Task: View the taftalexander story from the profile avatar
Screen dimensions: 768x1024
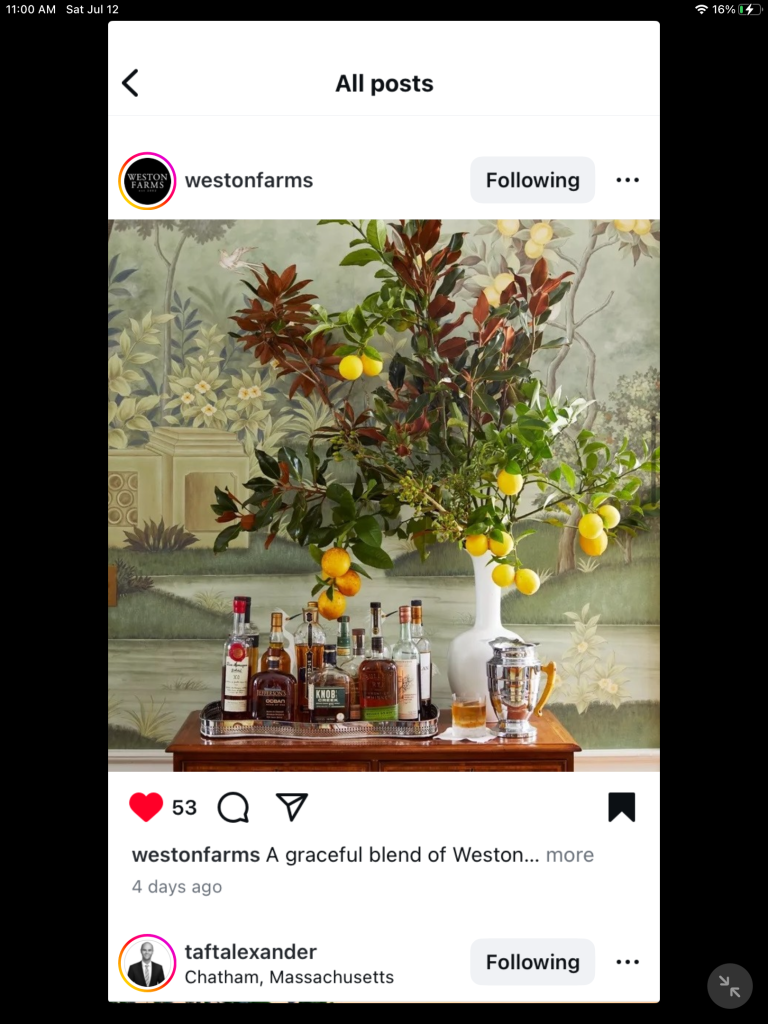Action: point(147,963)
